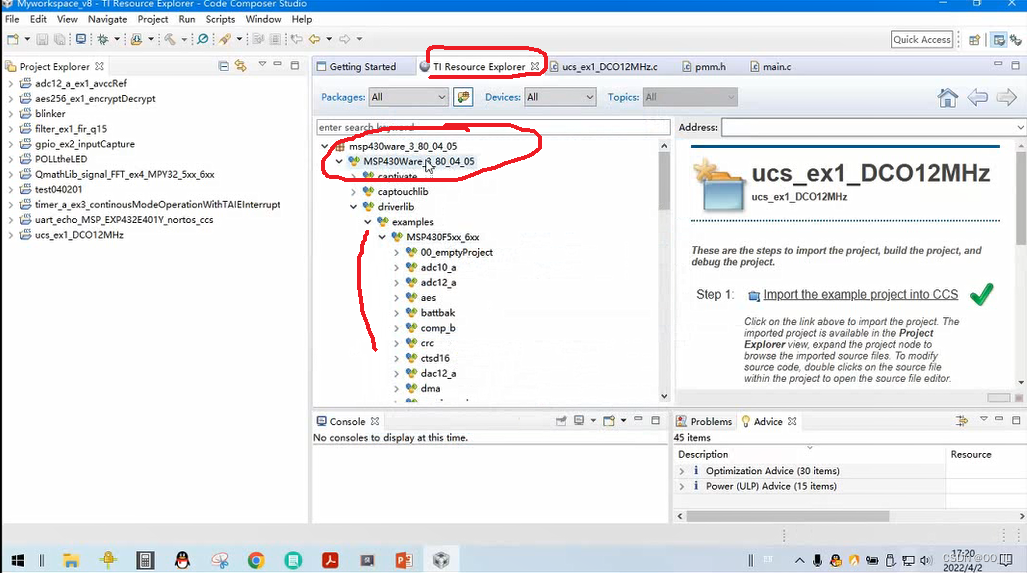Viewport: 1027px width, 573px height.
Task: Click the Flash/load program toolbar icon
Action: click(136, 39)
